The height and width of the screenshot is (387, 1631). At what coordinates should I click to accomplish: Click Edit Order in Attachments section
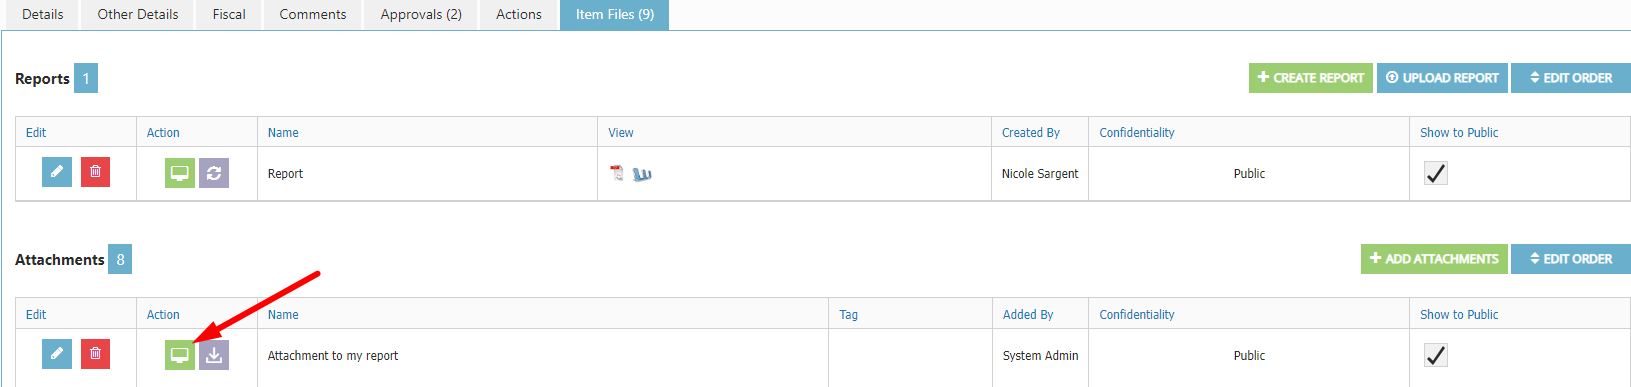tap(1571, 259)
